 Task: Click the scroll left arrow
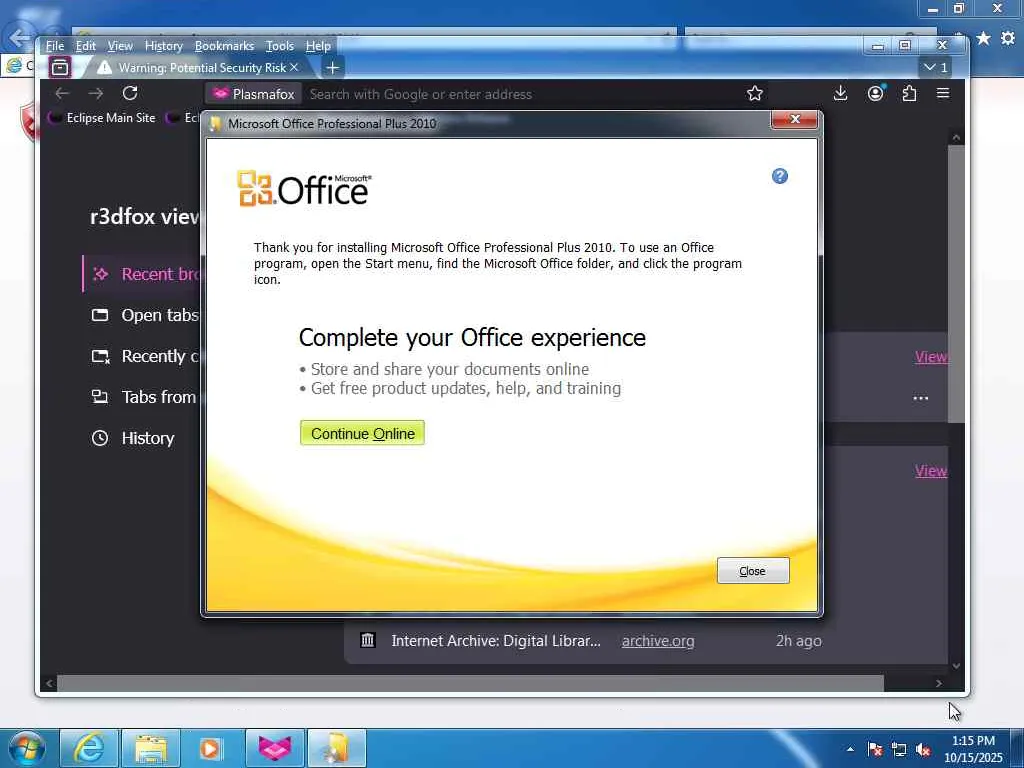click(49, 683)
